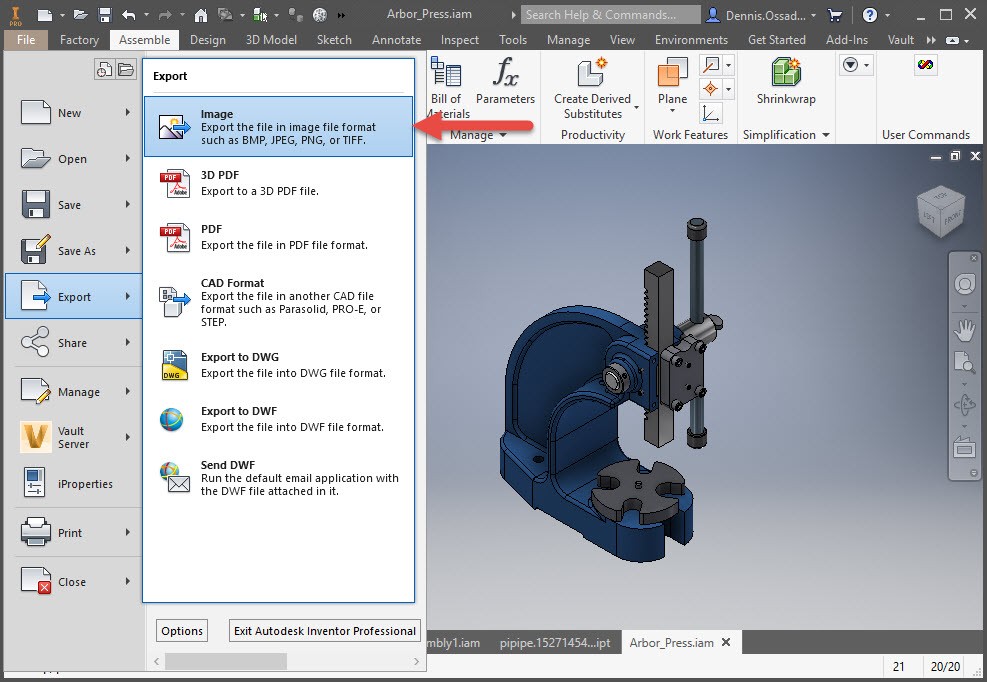987x682 pixels.
Task: Click the ViewCube in the viewport
Action: [x=940, y=213]
